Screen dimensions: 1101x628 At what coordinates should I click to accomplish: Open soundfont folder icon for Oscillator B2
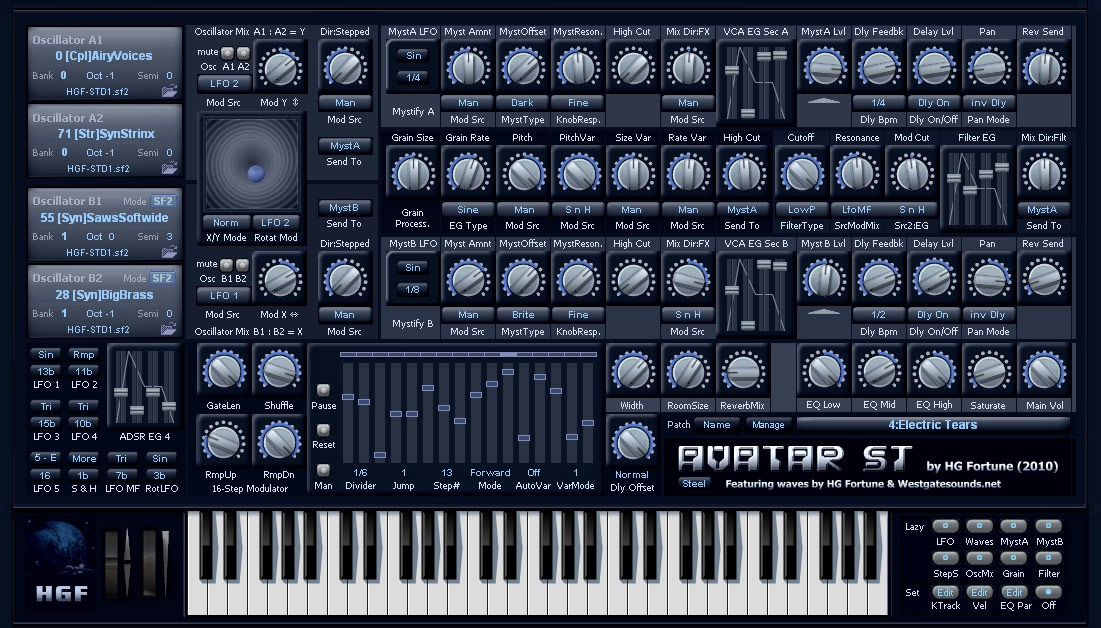pos(169,329)
